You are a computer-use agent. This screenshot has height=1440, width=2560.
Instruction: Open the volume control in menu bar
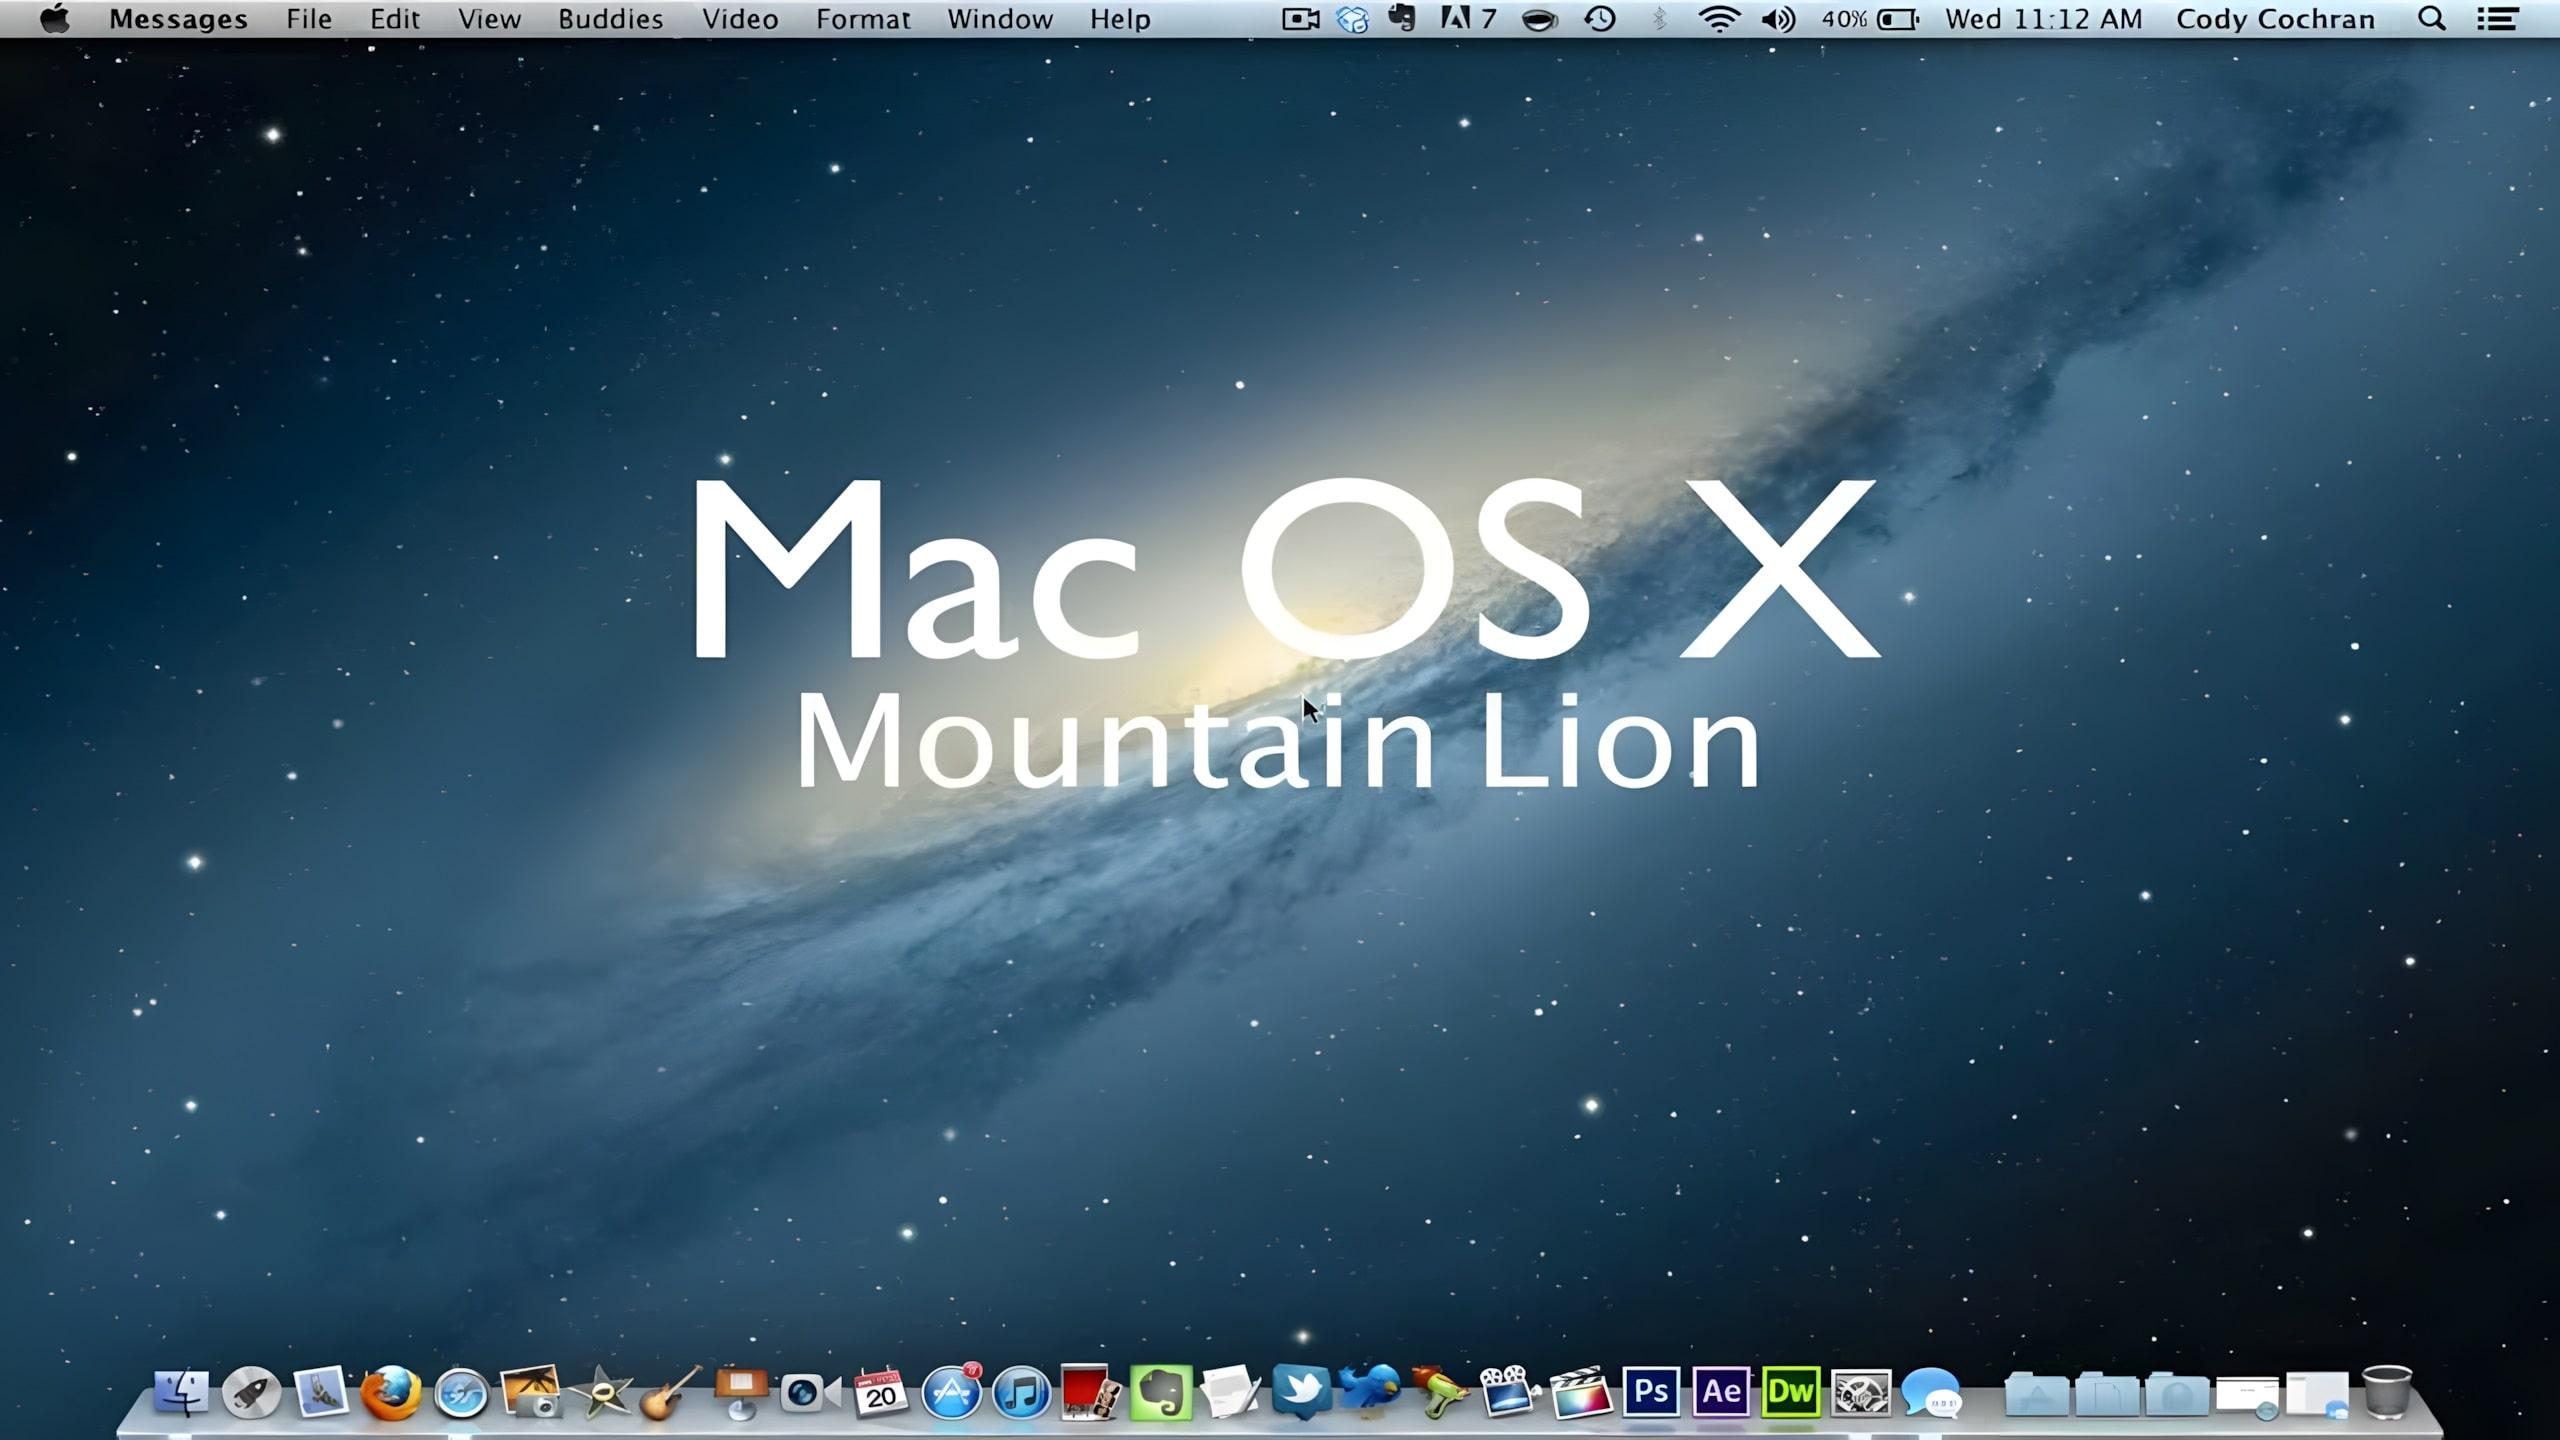pyautogui.click(x=1779, y=19)
